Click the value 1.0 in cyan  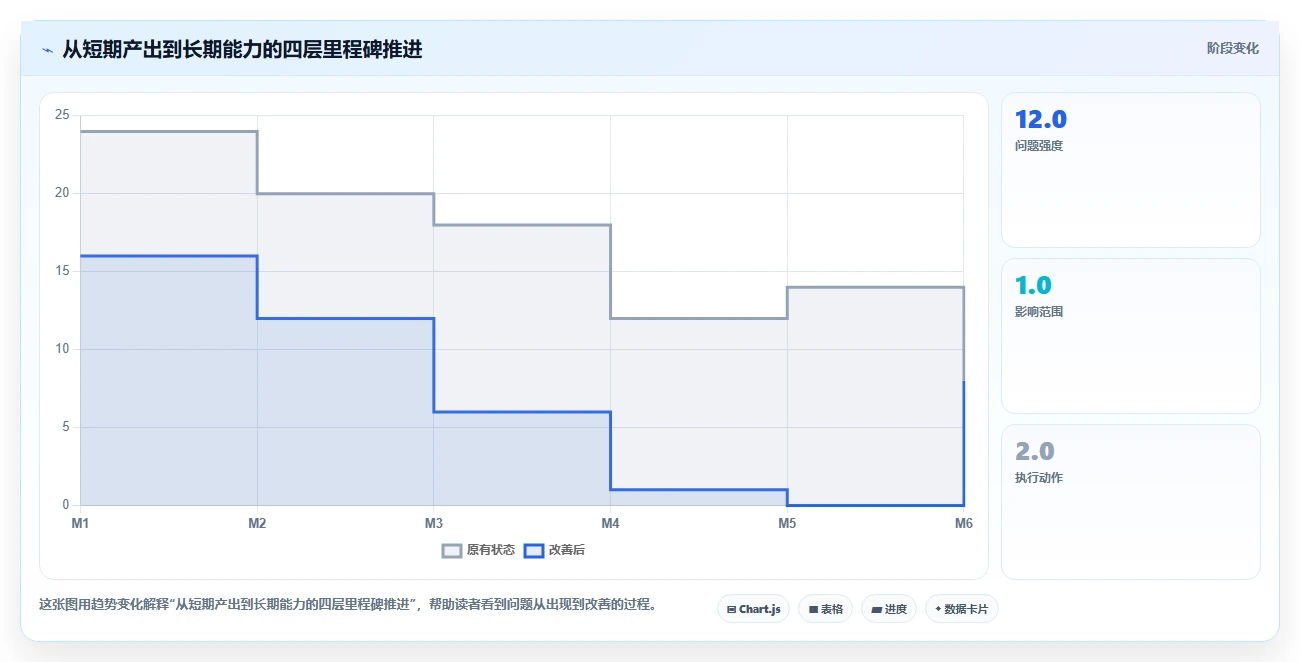(x=1033, y=286)
